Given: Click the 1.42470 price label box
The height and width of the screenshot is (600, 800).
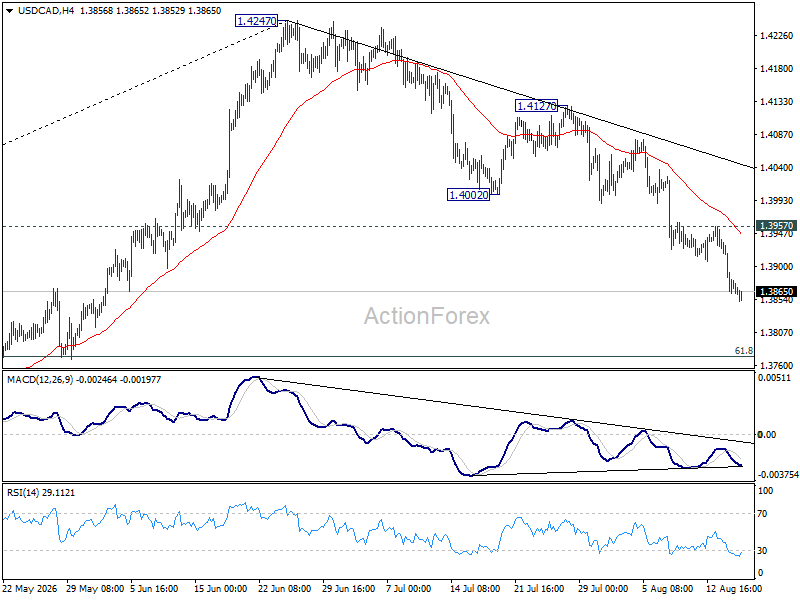Looking at the screenshot, I should pos(256,21).
